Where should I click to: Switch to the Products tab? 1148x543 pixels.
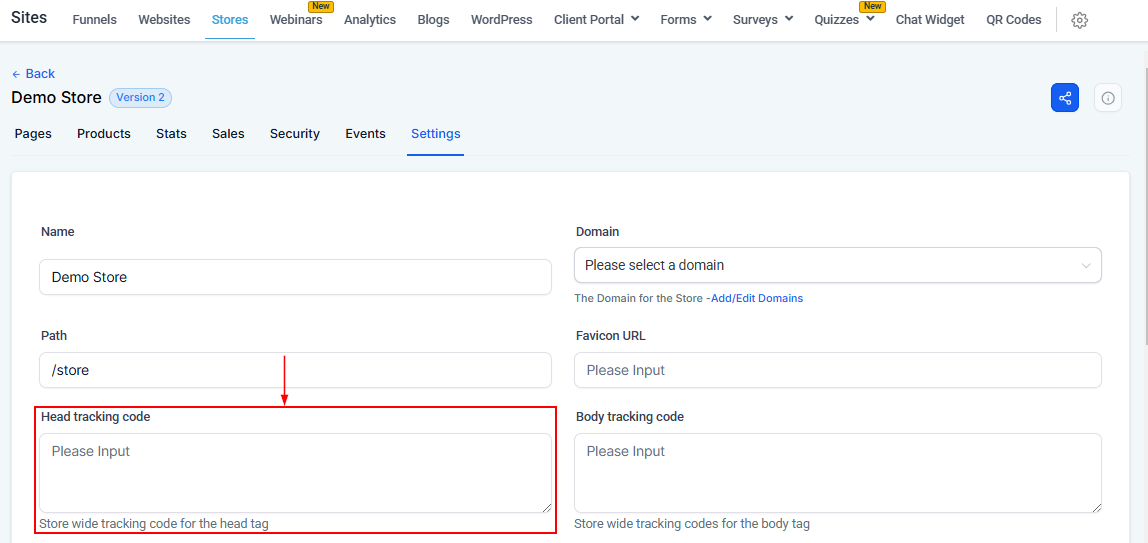pos(104,134)
